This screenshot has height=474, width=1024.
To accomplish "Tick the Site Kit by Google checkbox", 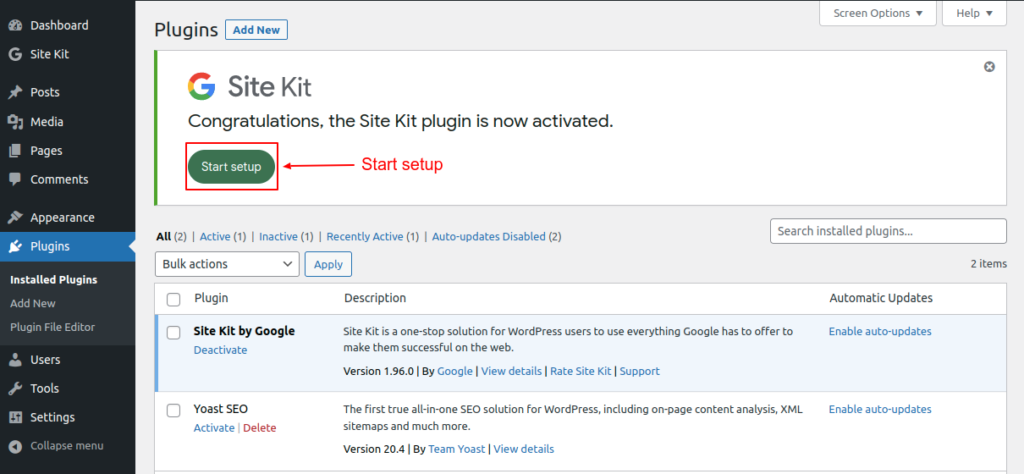I will [174, 332].
